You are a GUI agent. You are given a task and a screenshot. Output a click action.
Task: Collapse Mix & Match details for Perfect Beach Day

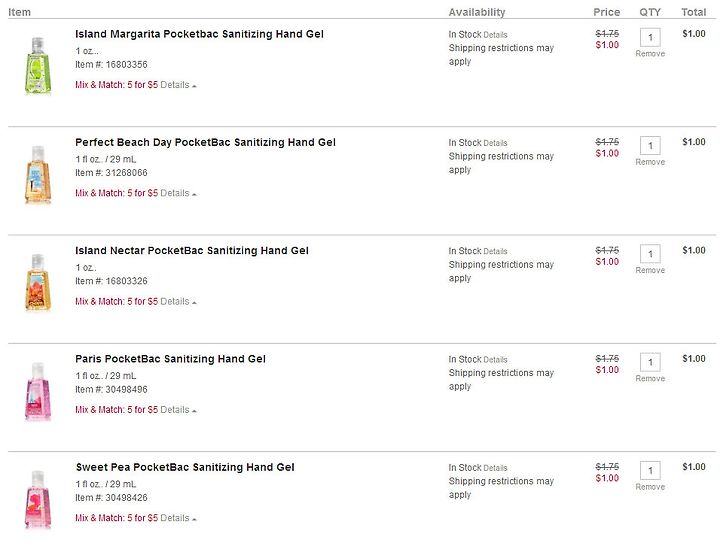(x=178, y=193)
